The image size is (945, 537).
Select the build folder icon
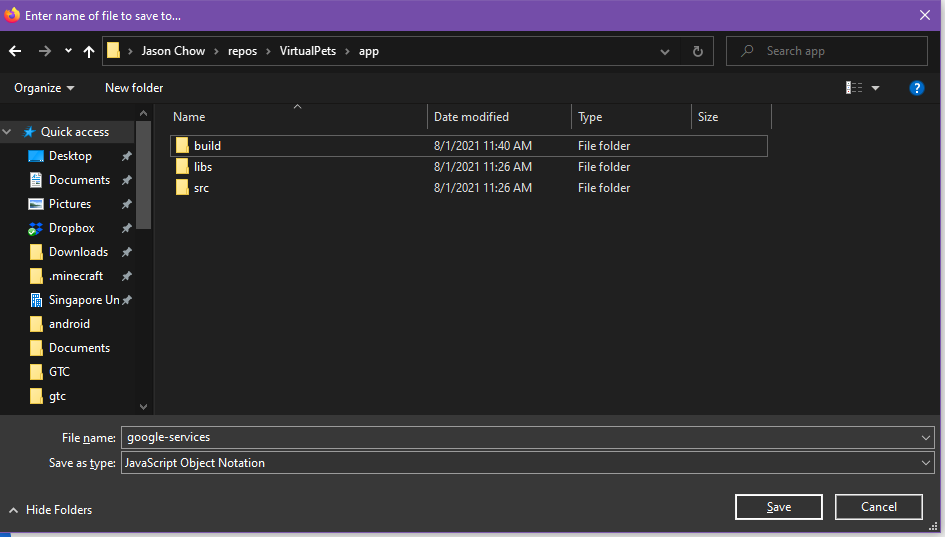click(182, 146)
